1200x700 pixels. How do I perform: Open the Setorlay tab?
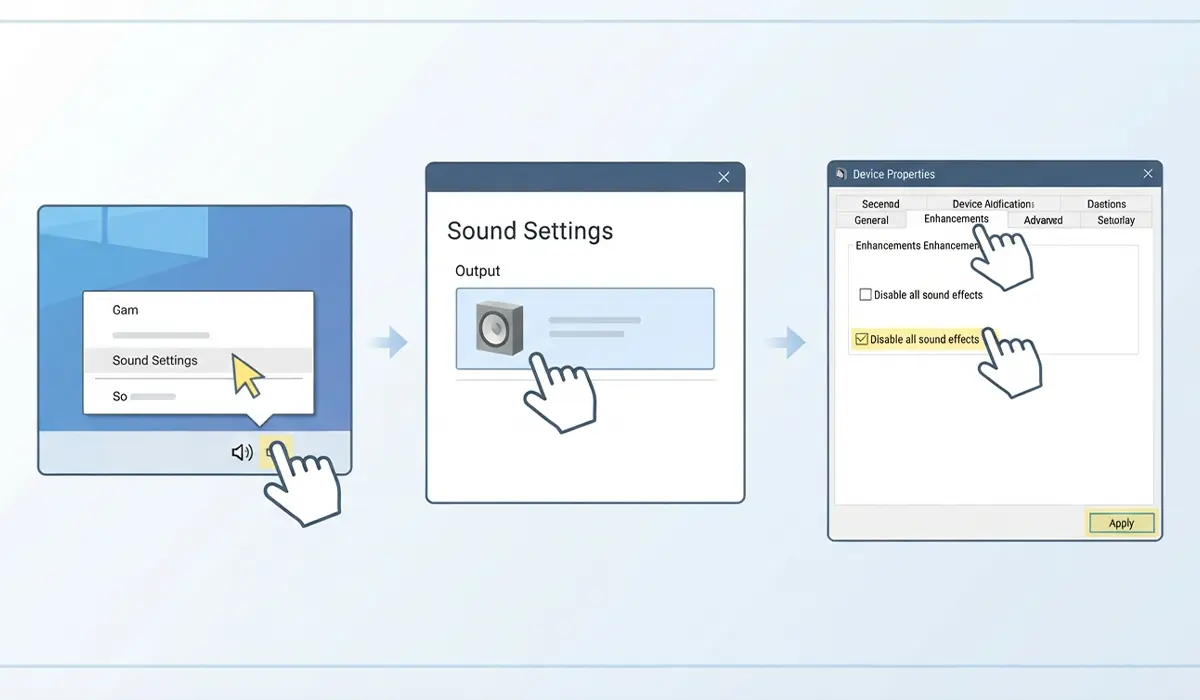point(1116,220)
